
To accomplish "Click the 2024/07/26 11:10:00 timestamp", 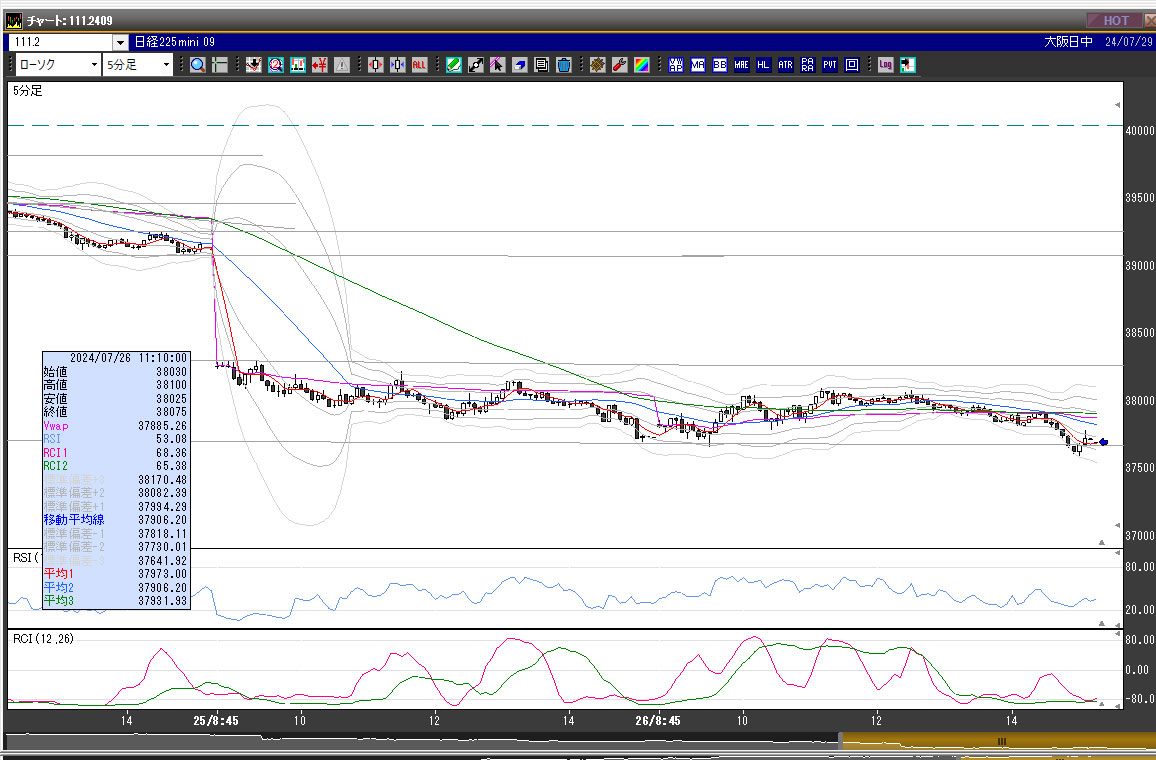I will 128,358.
